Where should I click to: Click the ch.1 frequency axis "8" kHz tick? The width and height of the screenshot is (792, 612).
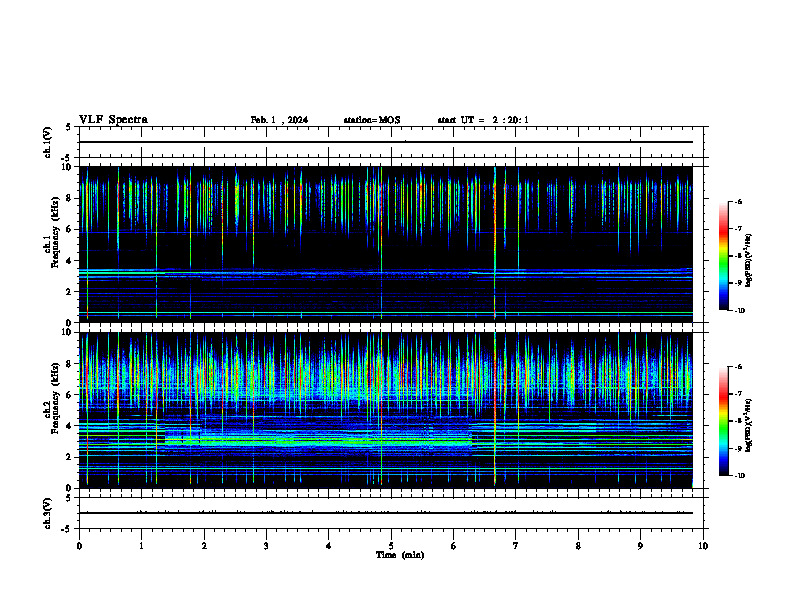(x=70, y=198)
